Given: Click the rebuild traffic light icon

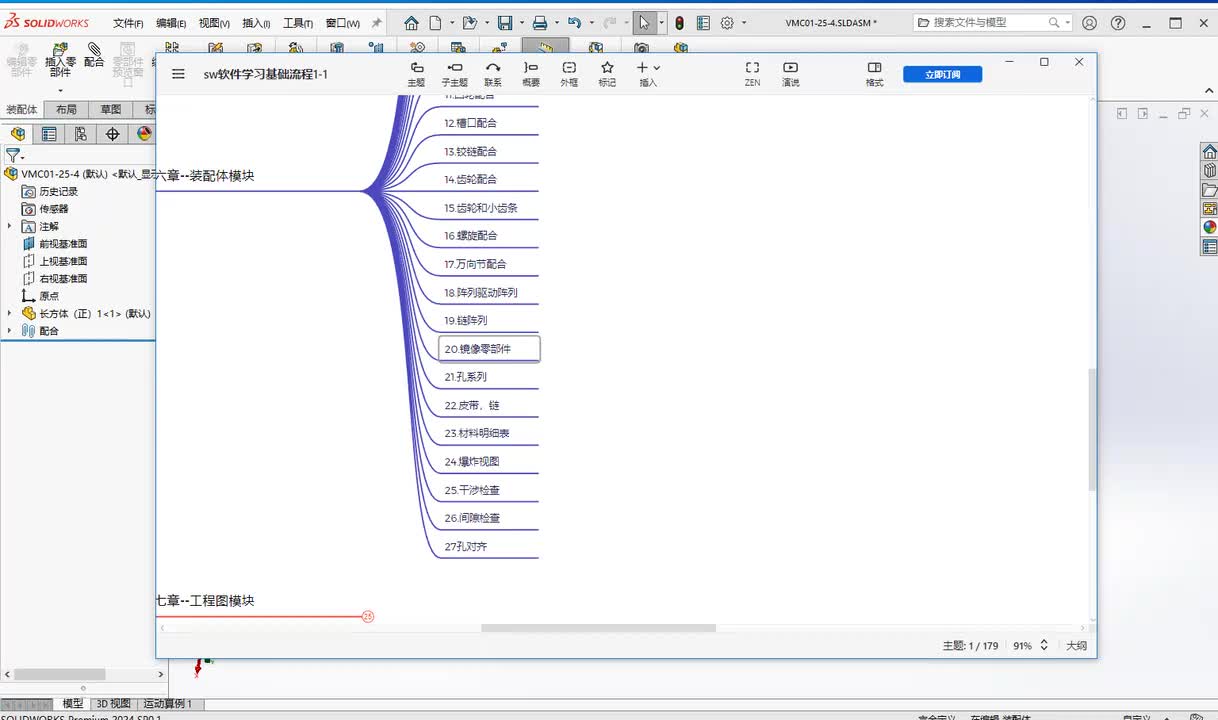Looking at the screenshot, I should tap(679, 23).
